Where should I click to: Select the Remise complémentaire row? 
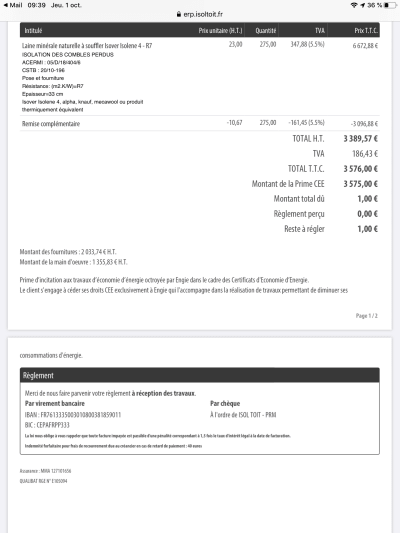(x=200, y=123)
